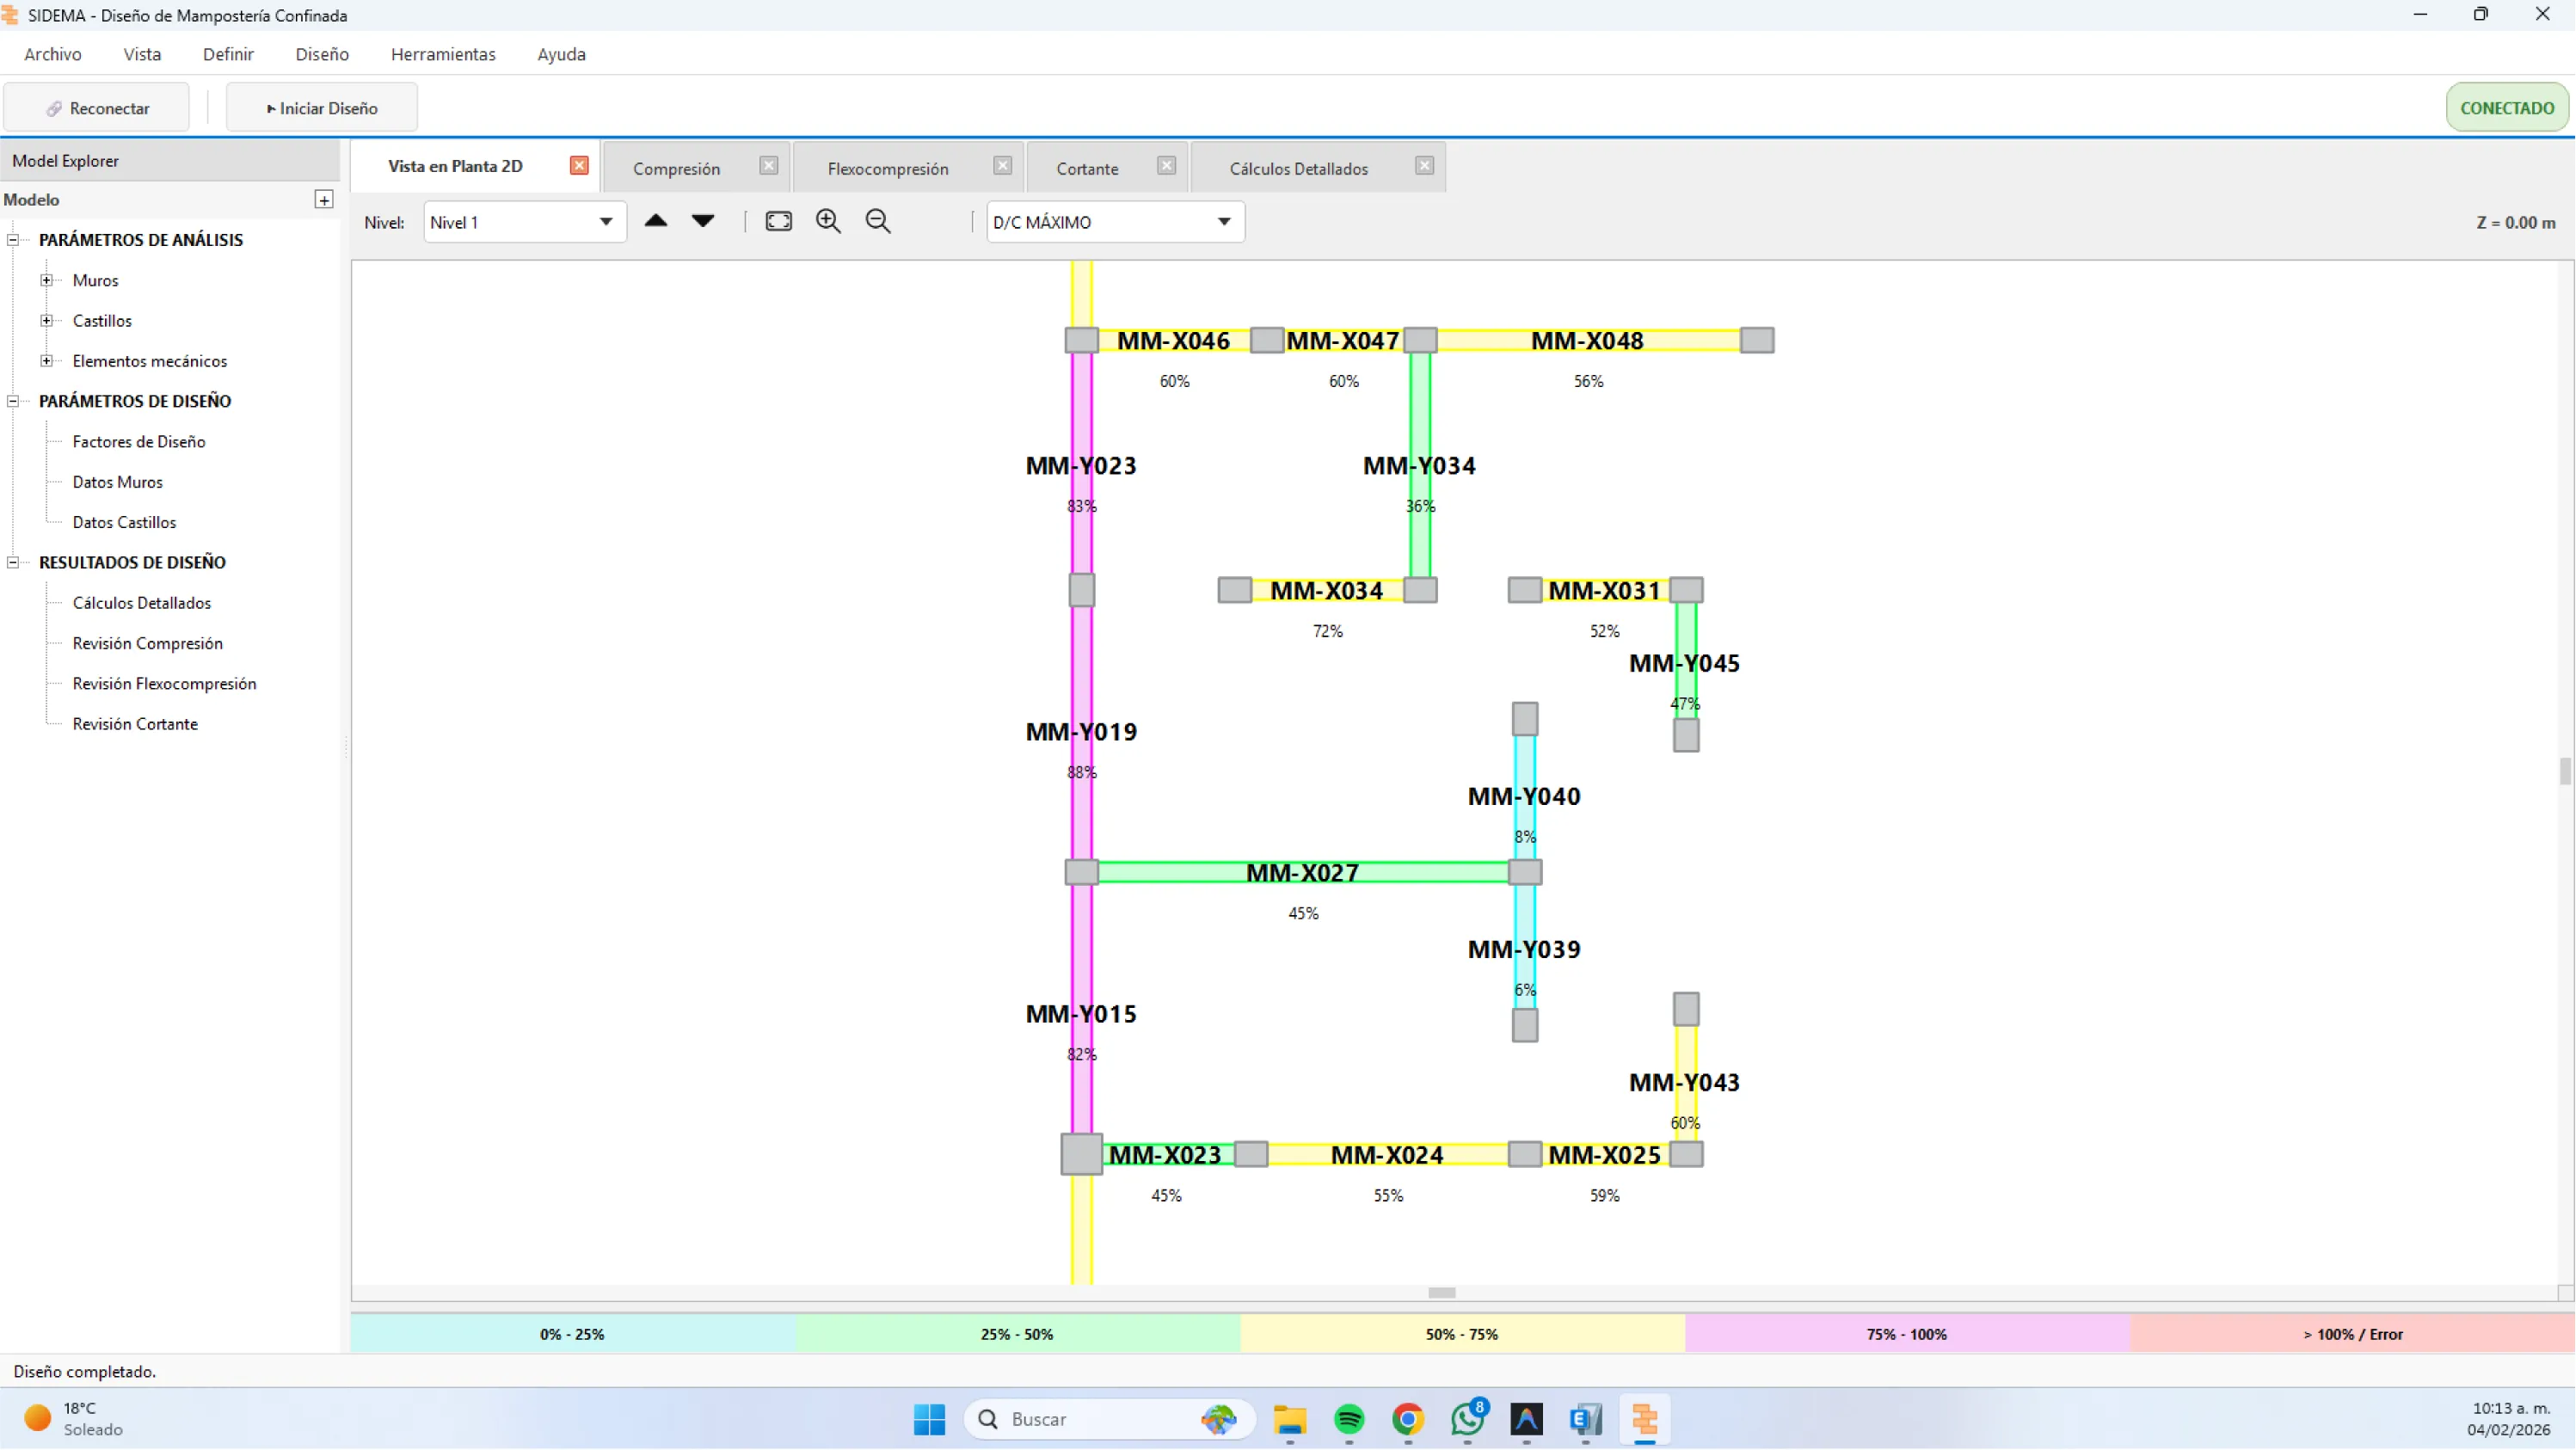Select the Revisión Cortante tree item

(135, 724)
